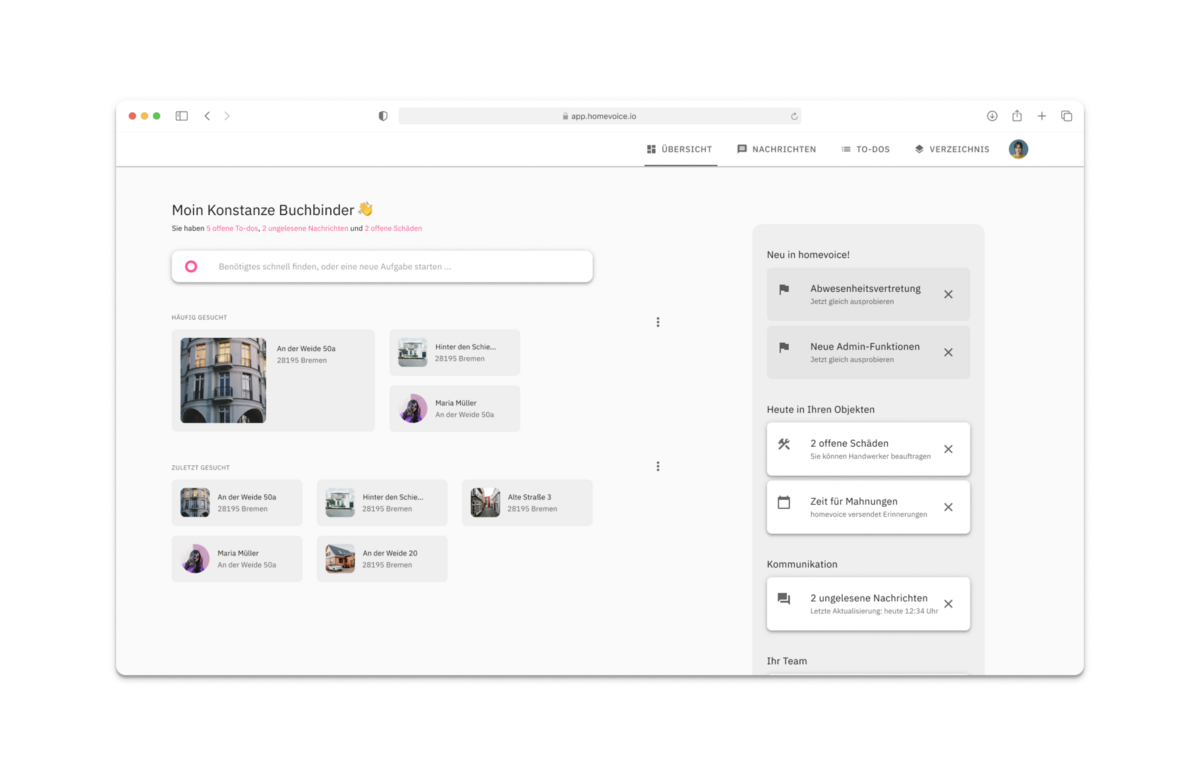Dismiss the Abwesenheitsvertretung notice

click(x=948, y=294)
